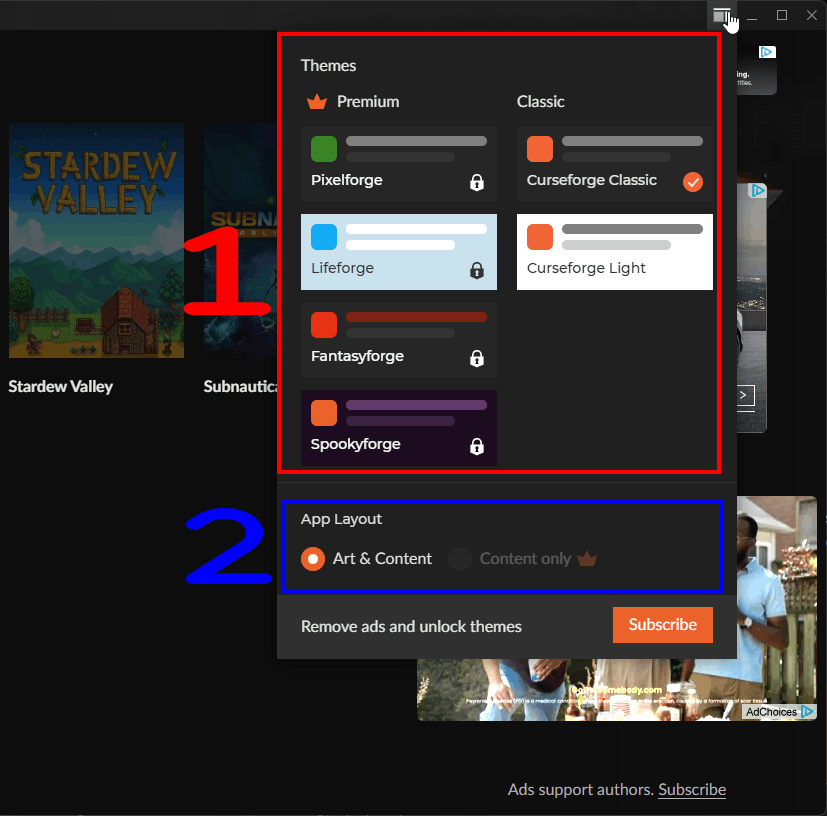
Task: Maximize the CurseForge window
Action: pyautogui.click(x=782, y=15)
